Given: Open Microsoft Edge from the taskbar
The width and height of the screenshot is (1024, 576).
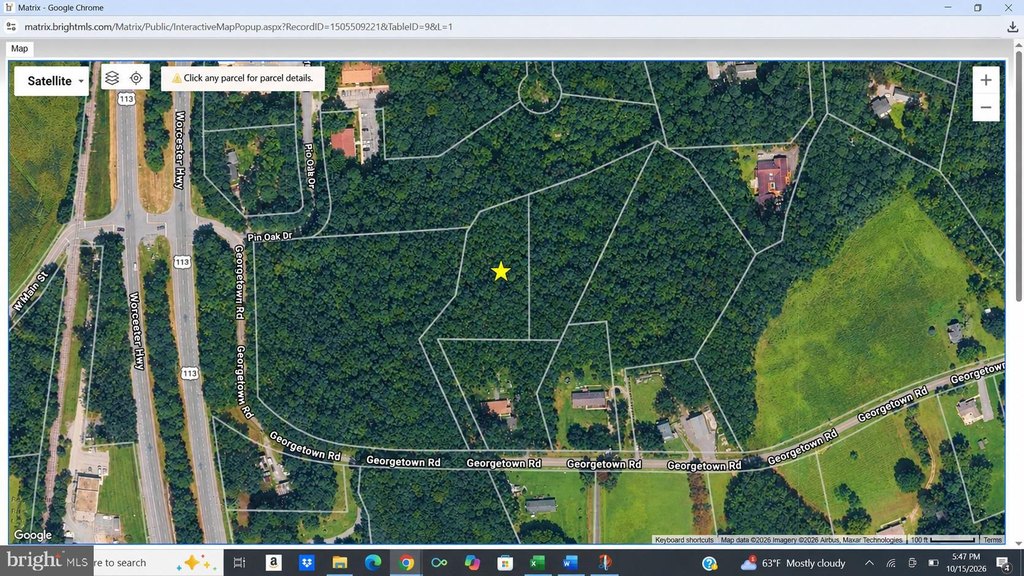Looking at the screenshot, I should coord(373,562).
